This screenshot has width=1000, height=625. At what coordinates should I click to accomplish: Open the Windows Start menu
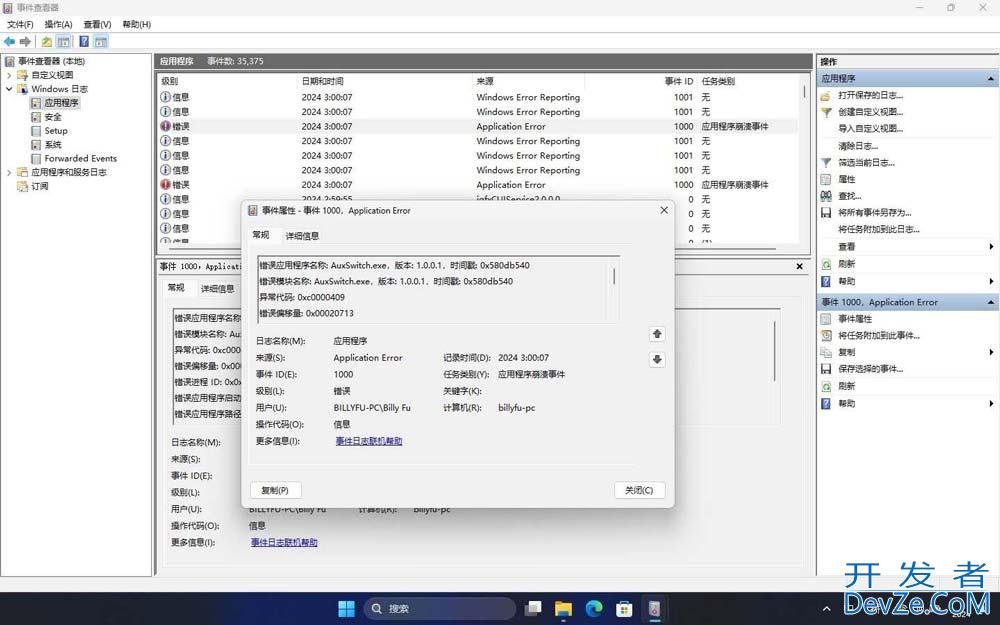(x=346, y=608)
